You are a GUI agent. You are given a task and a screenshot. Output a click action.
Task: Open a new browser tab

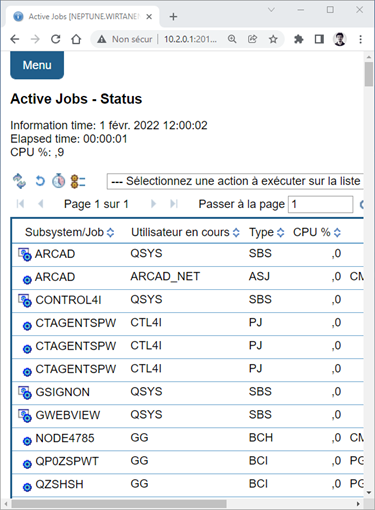[173, 16]
